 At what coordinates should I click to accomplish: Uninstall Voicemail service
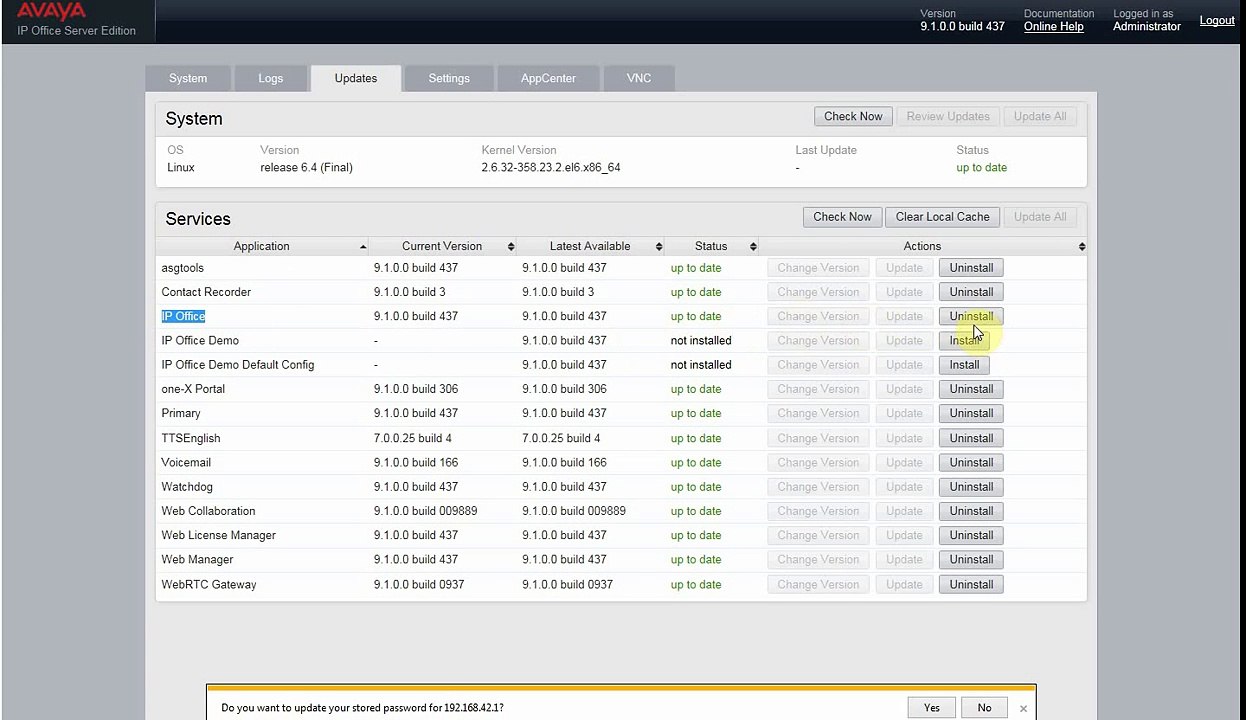971,462
